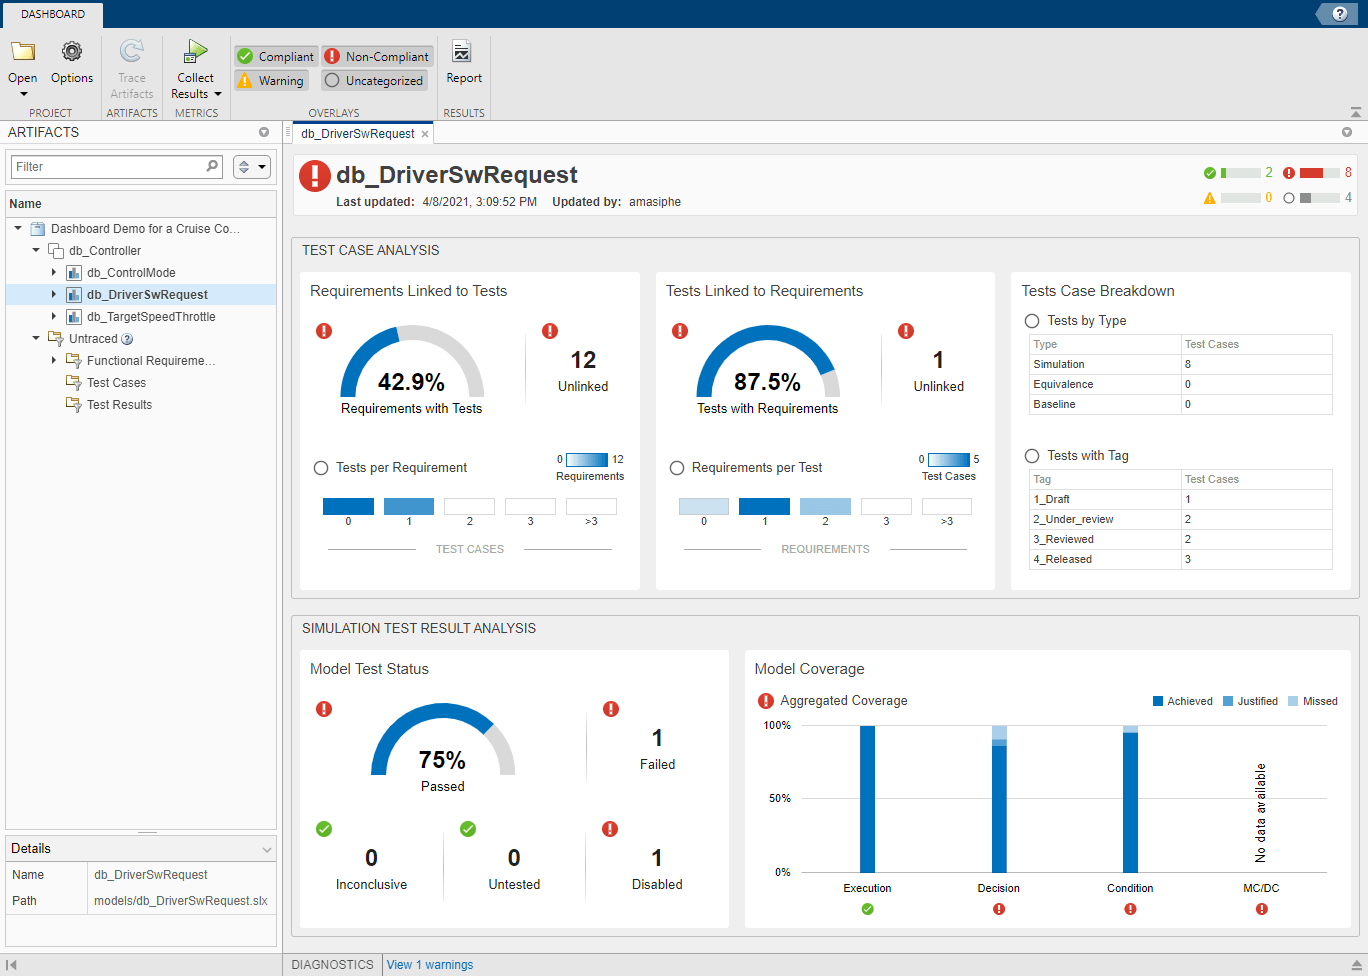Click the Tests per Requirement color scale
The width and height of the screenshot is (1368, 976).
[587, 460]
